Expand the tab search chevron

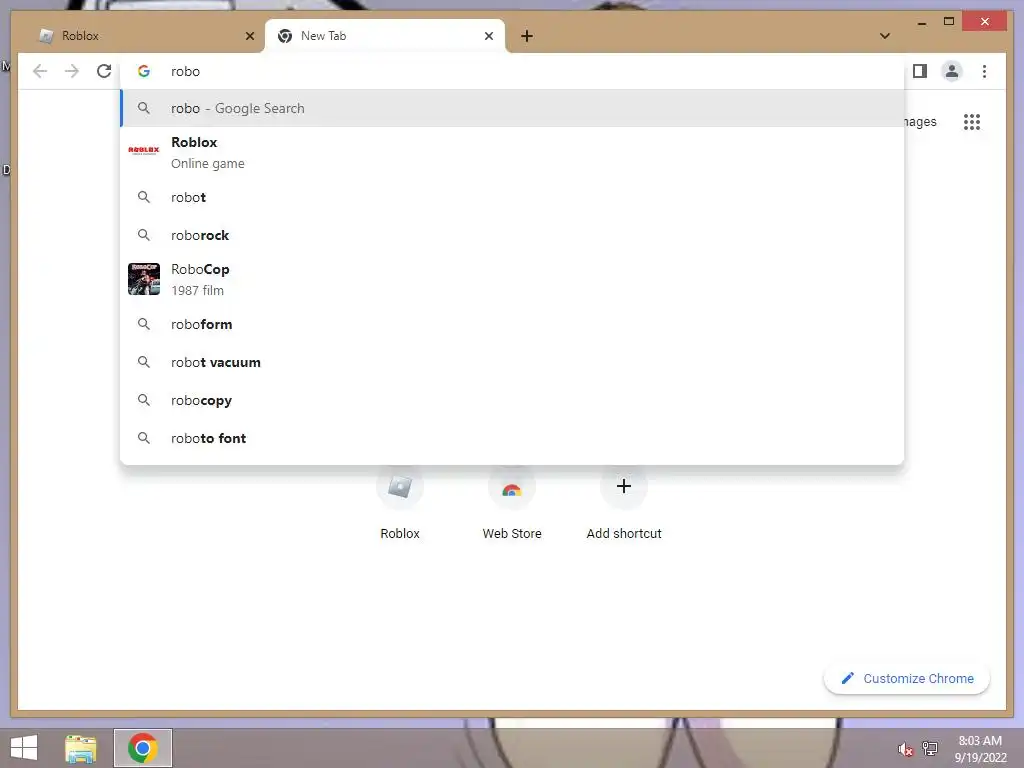(884, 36)
